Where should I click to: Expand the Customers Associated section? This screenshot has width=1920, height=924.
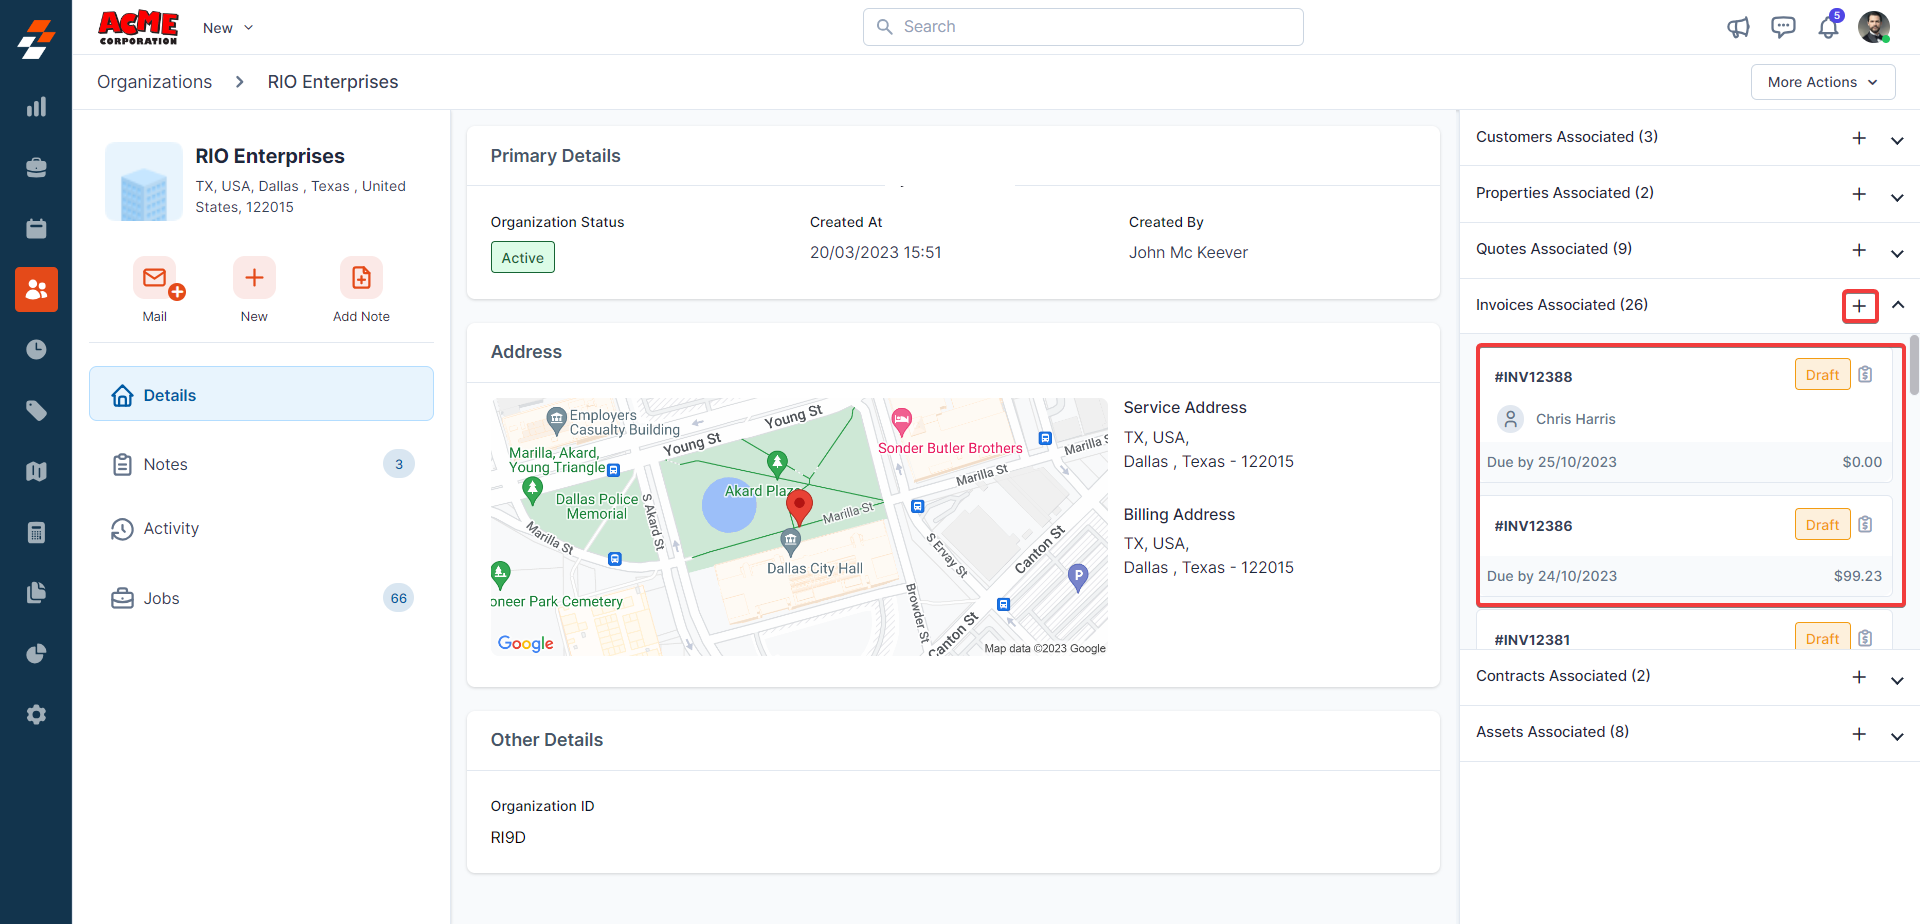[x=1896, y=140]
